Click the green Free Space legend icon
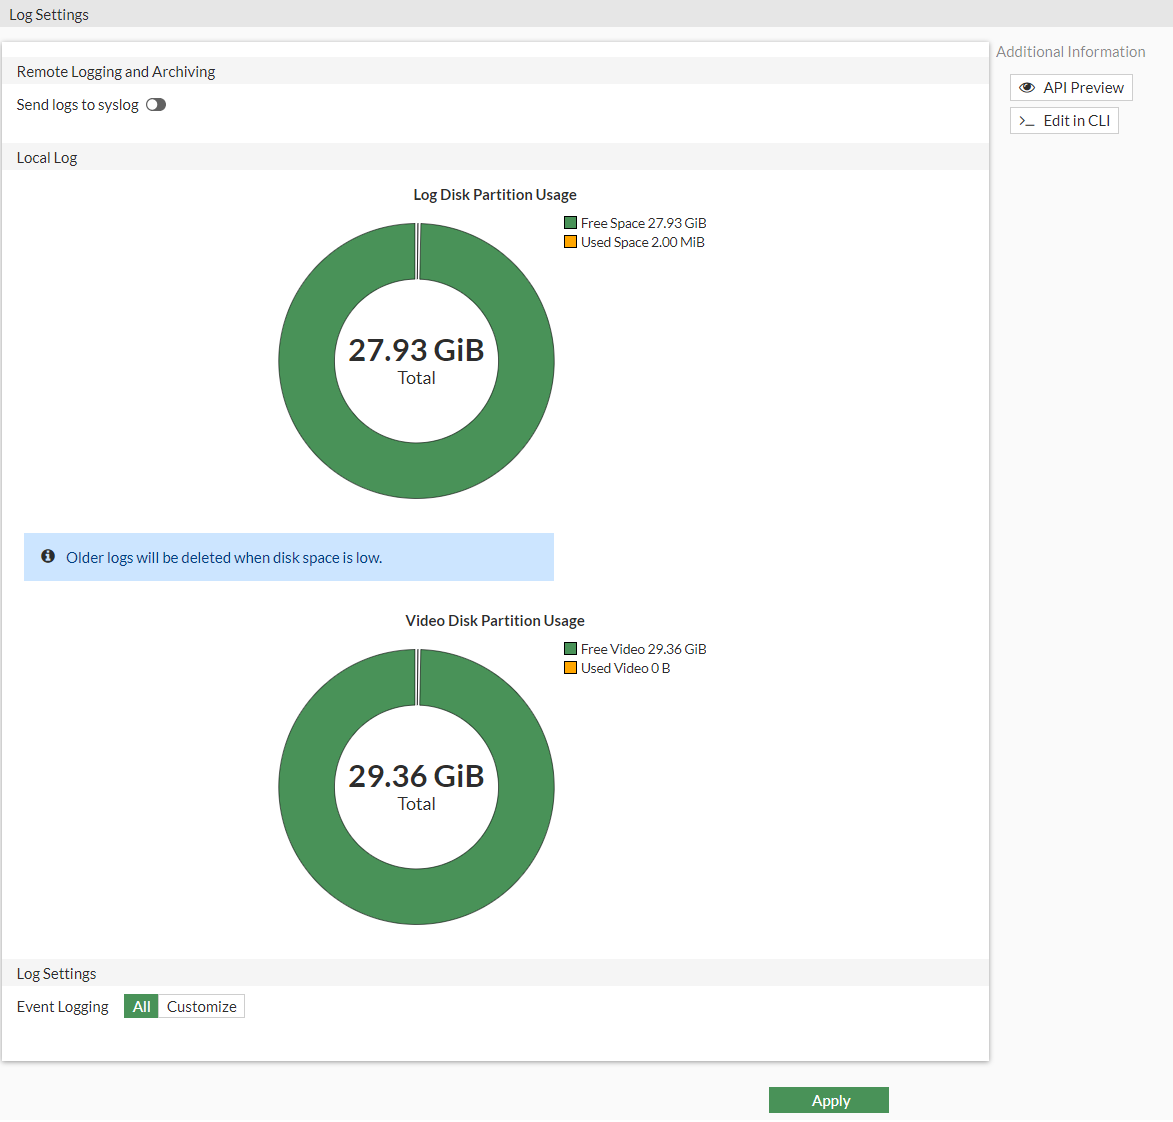Viewport: 1173px width, 1122px height. [568, 222]
